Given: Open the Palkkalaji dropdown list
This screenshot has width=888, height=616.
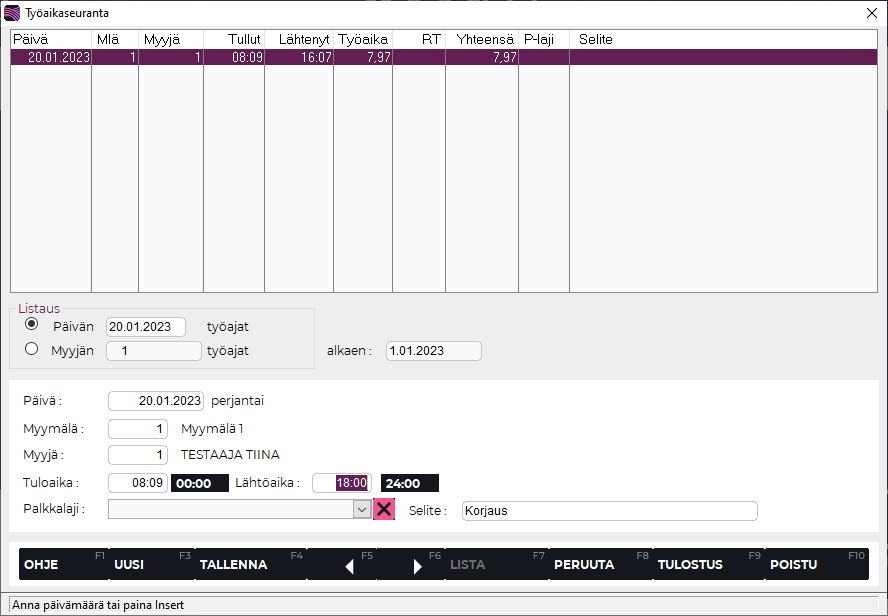Looking at the screenshot, I should point(361,509).
